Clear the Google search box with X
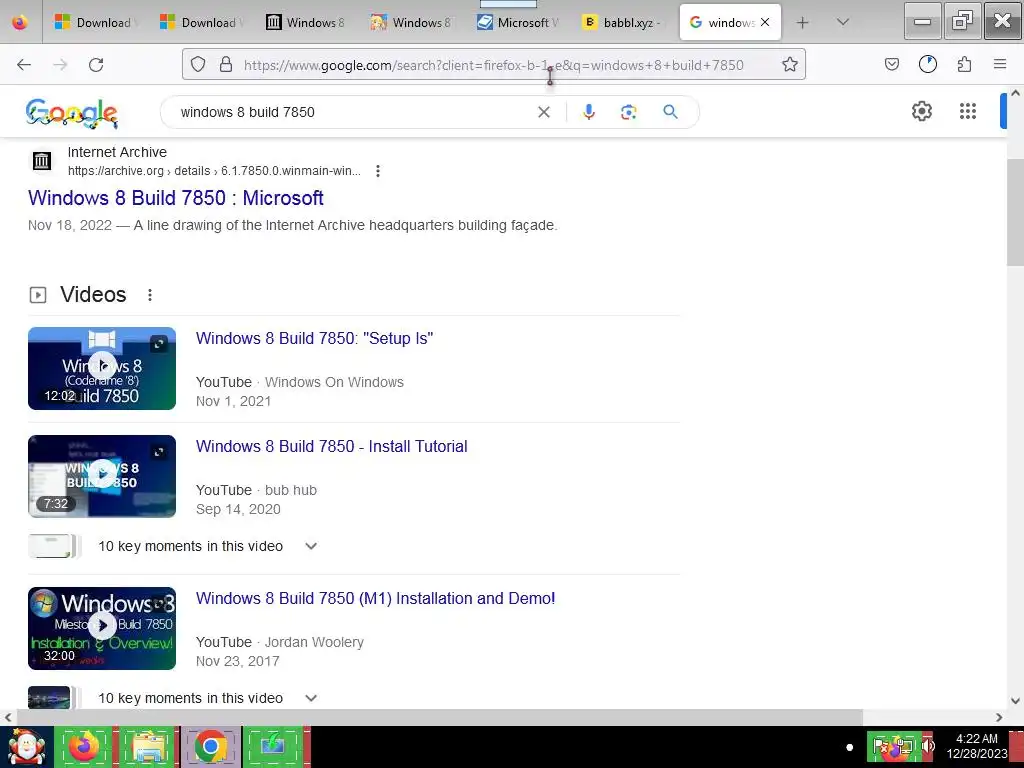 coord(543,112)
